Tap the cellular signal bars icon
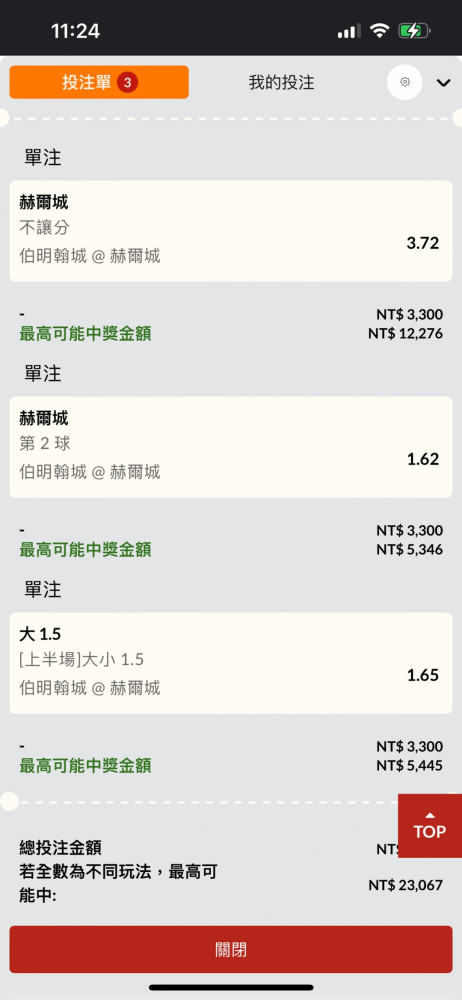The height and width of the screenshot is (1000, 462). (349, 31)
